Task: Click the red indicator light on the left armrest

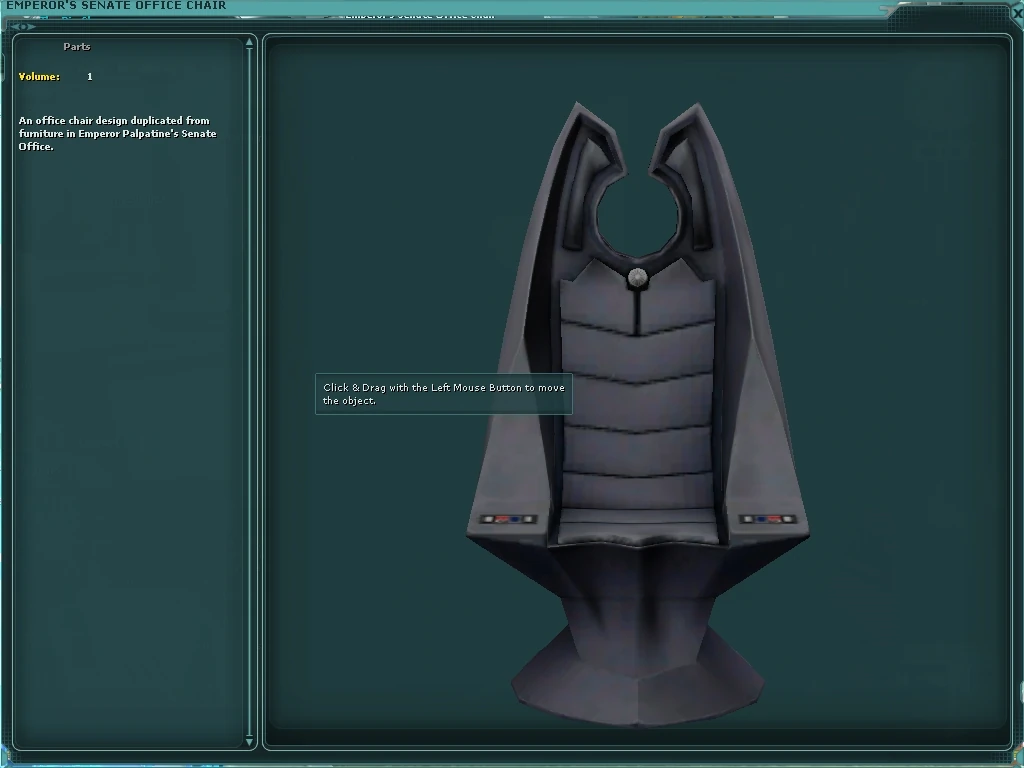Action: pyautogui.click(x=500, y=518)
